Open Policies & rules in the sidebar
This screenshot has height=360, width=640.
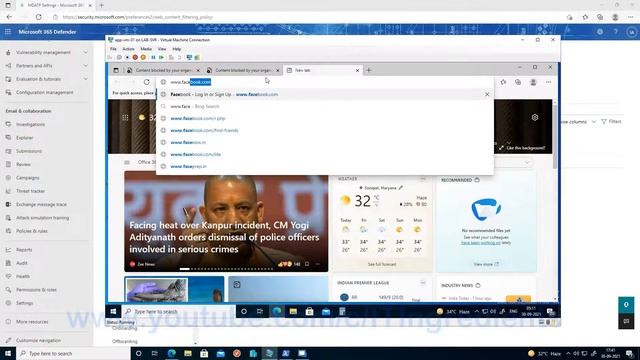pyautogui.click(x=32, y=231)
